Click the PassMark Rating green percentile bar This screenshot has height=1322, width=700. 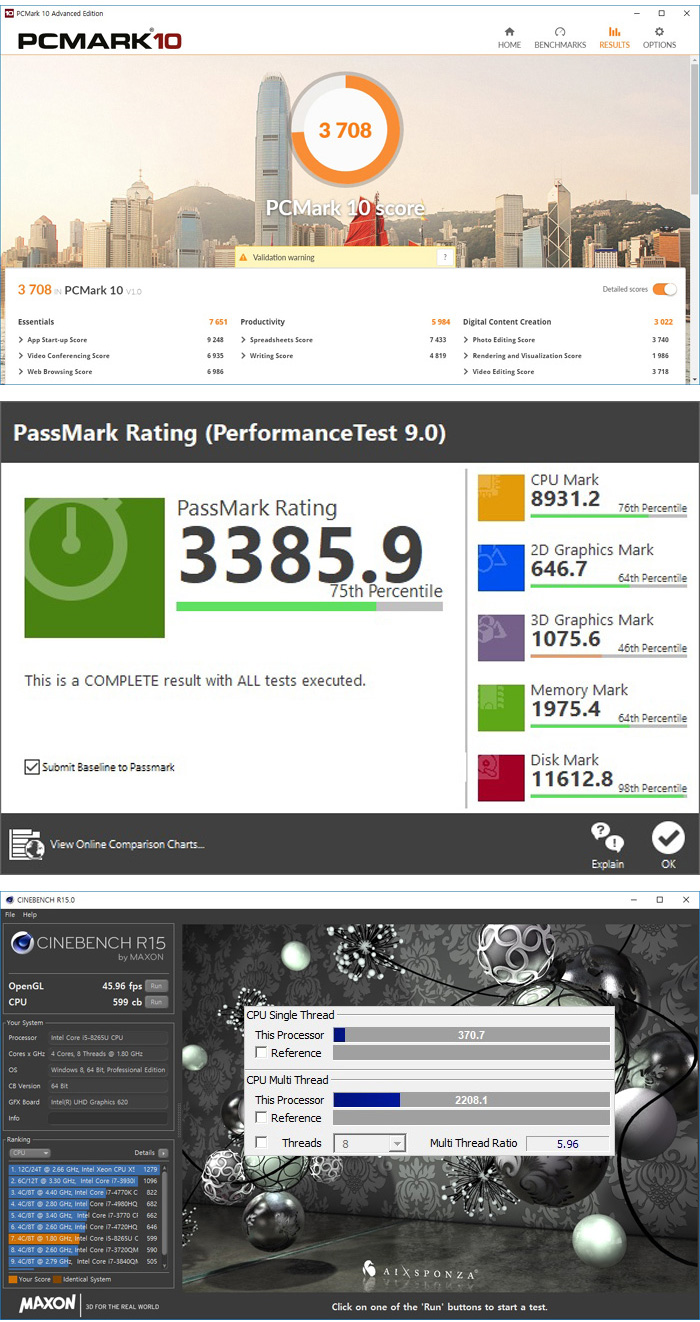click(x=309, y=606)
